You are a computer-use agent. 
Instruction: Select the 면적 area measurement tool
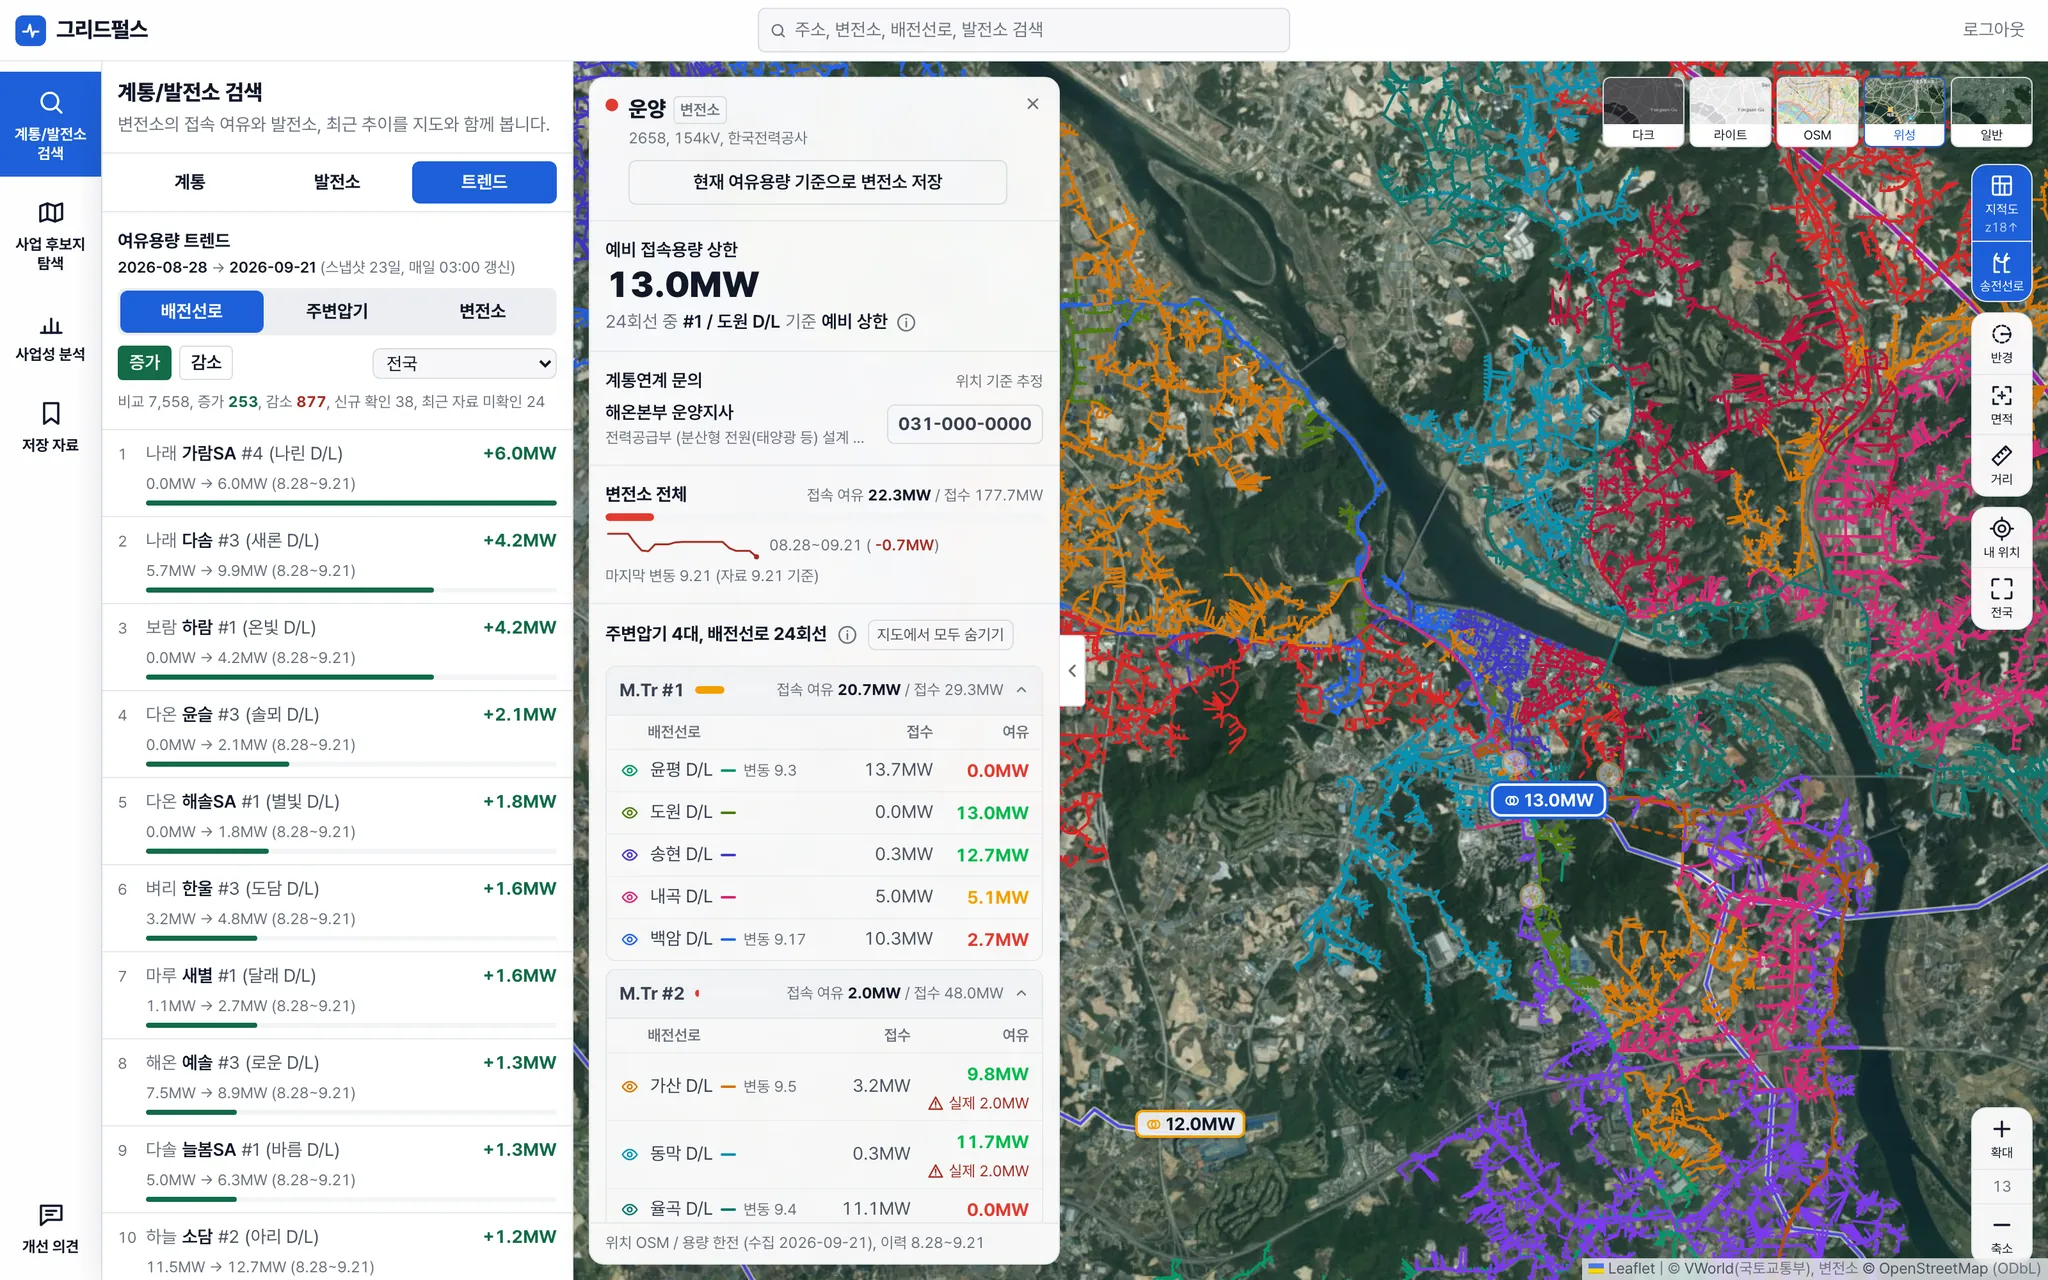click(2001, 404)
